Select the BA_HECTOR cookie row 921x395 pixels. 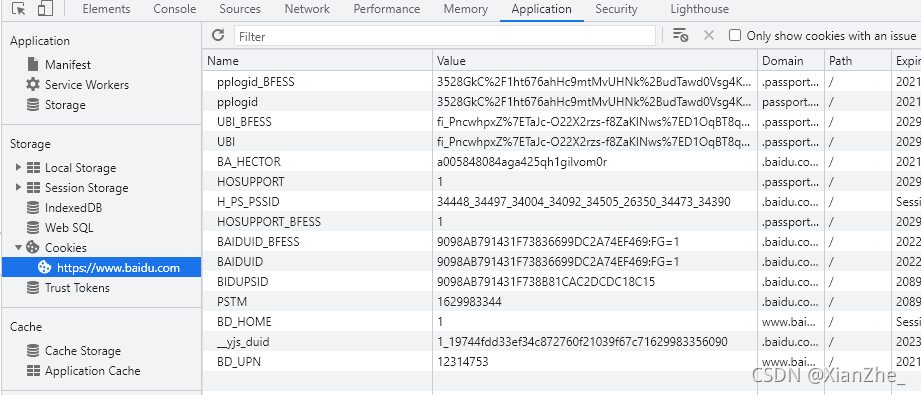click(x=562, y=162)
